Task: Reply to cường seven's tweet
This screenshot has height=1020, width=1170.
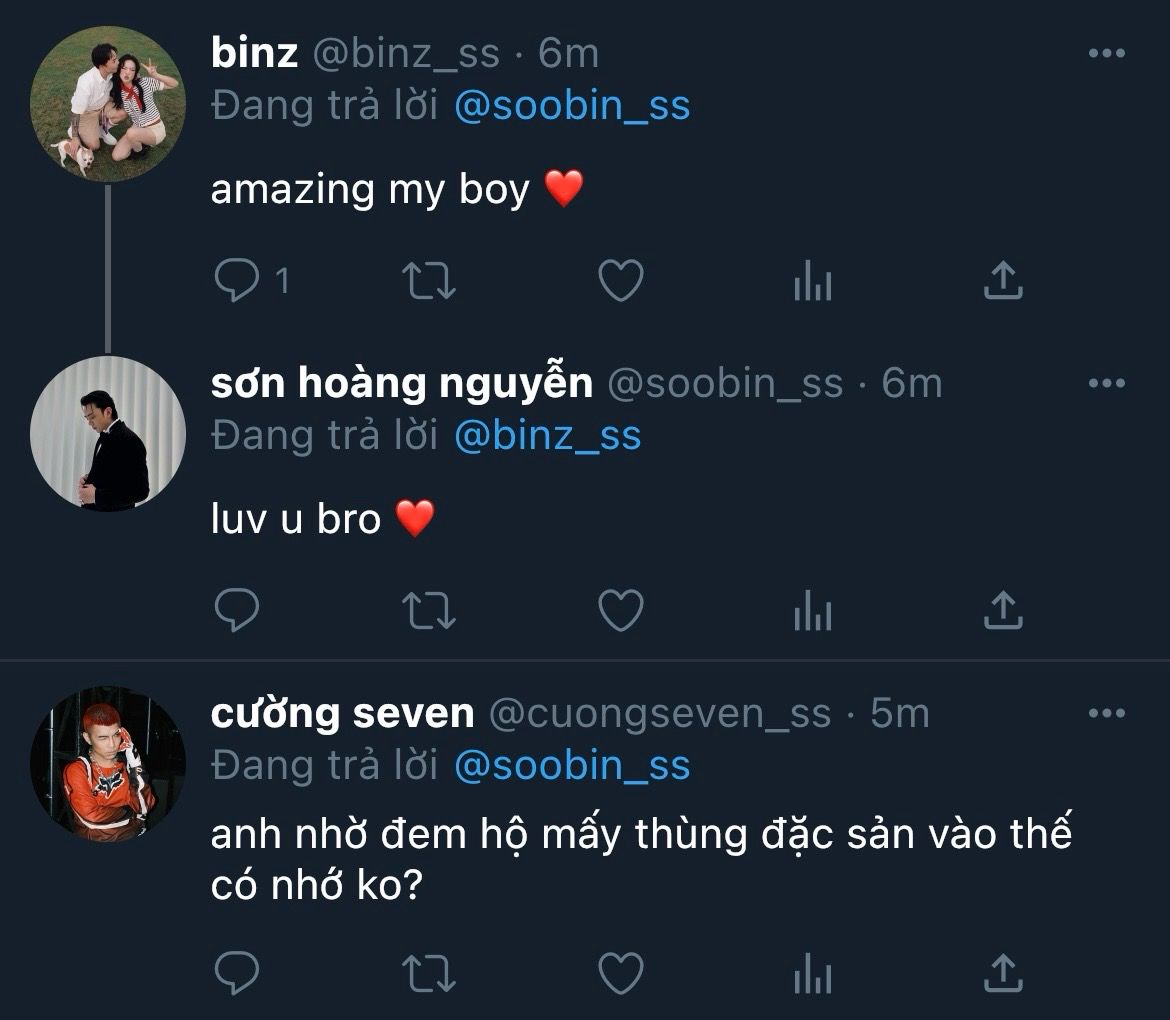Action: point(237,972)
